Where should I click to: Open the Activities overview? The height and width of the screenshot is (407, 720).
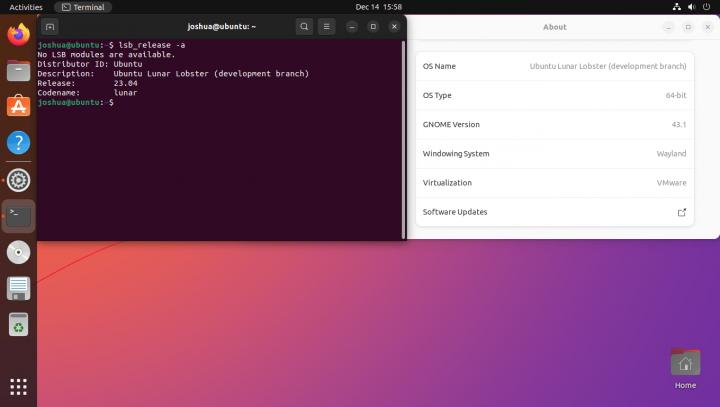[26, 7]
